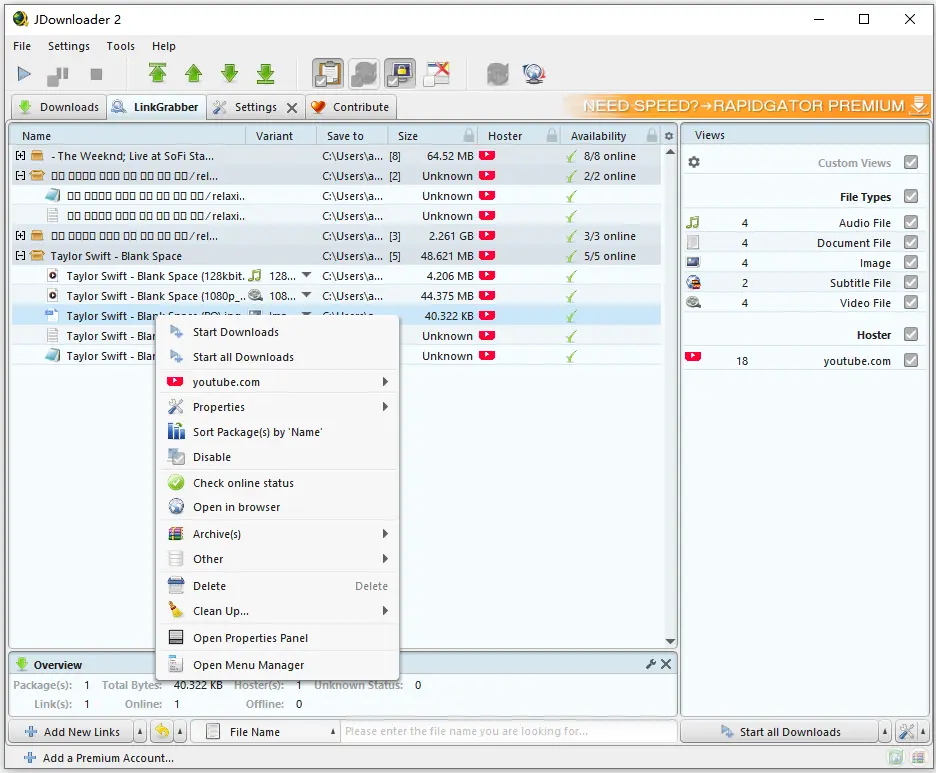936x773 pixels.
Task: Click the grey reconnect icon in toolbar
Action: tap(497, 73)
